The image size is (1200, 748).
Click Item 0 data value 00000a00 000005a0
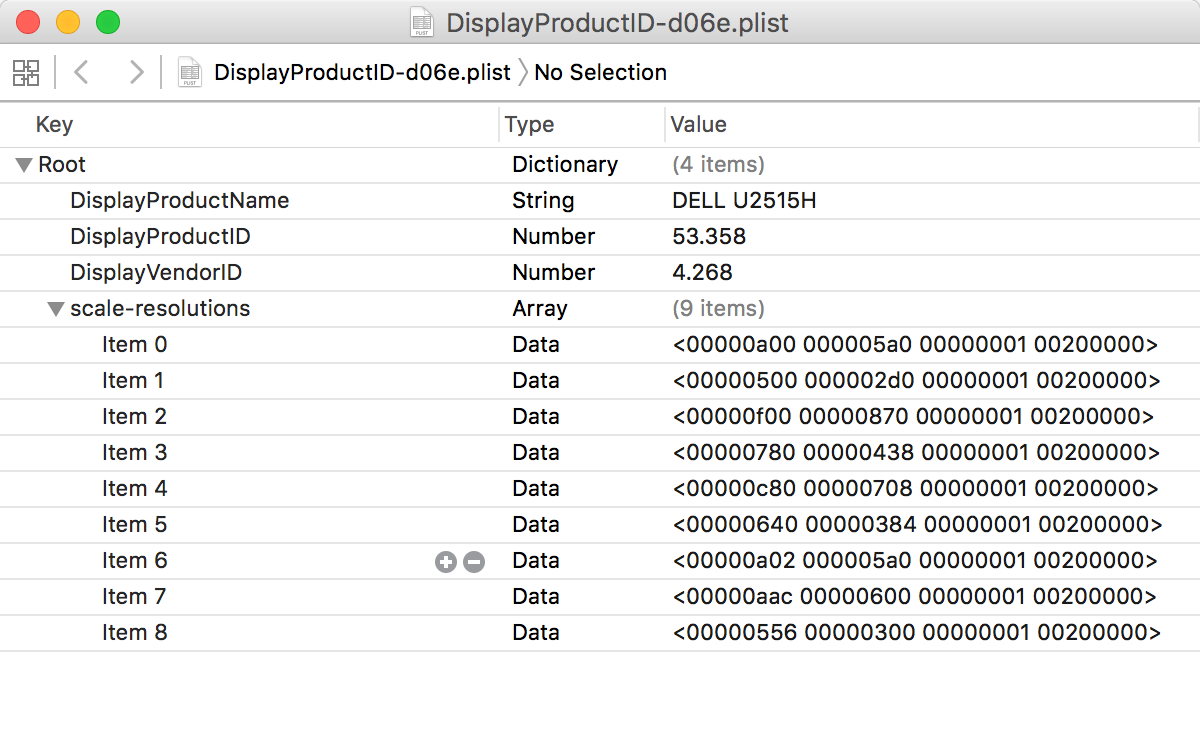[x=915, y=345]
